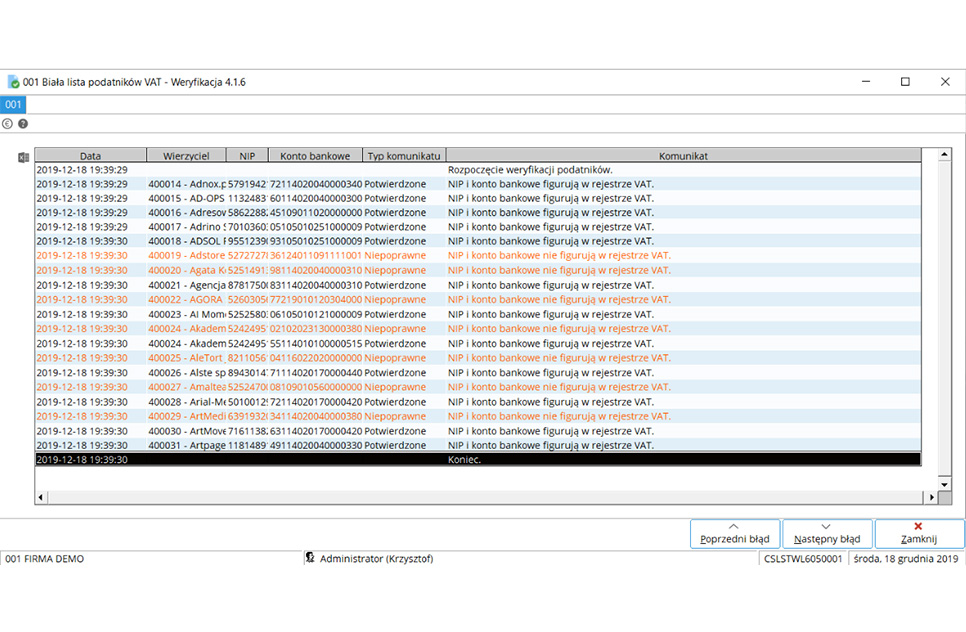Click the administrator user icon in status bar
The height and width of the screenshot is (632, 966).
(310, 559)
